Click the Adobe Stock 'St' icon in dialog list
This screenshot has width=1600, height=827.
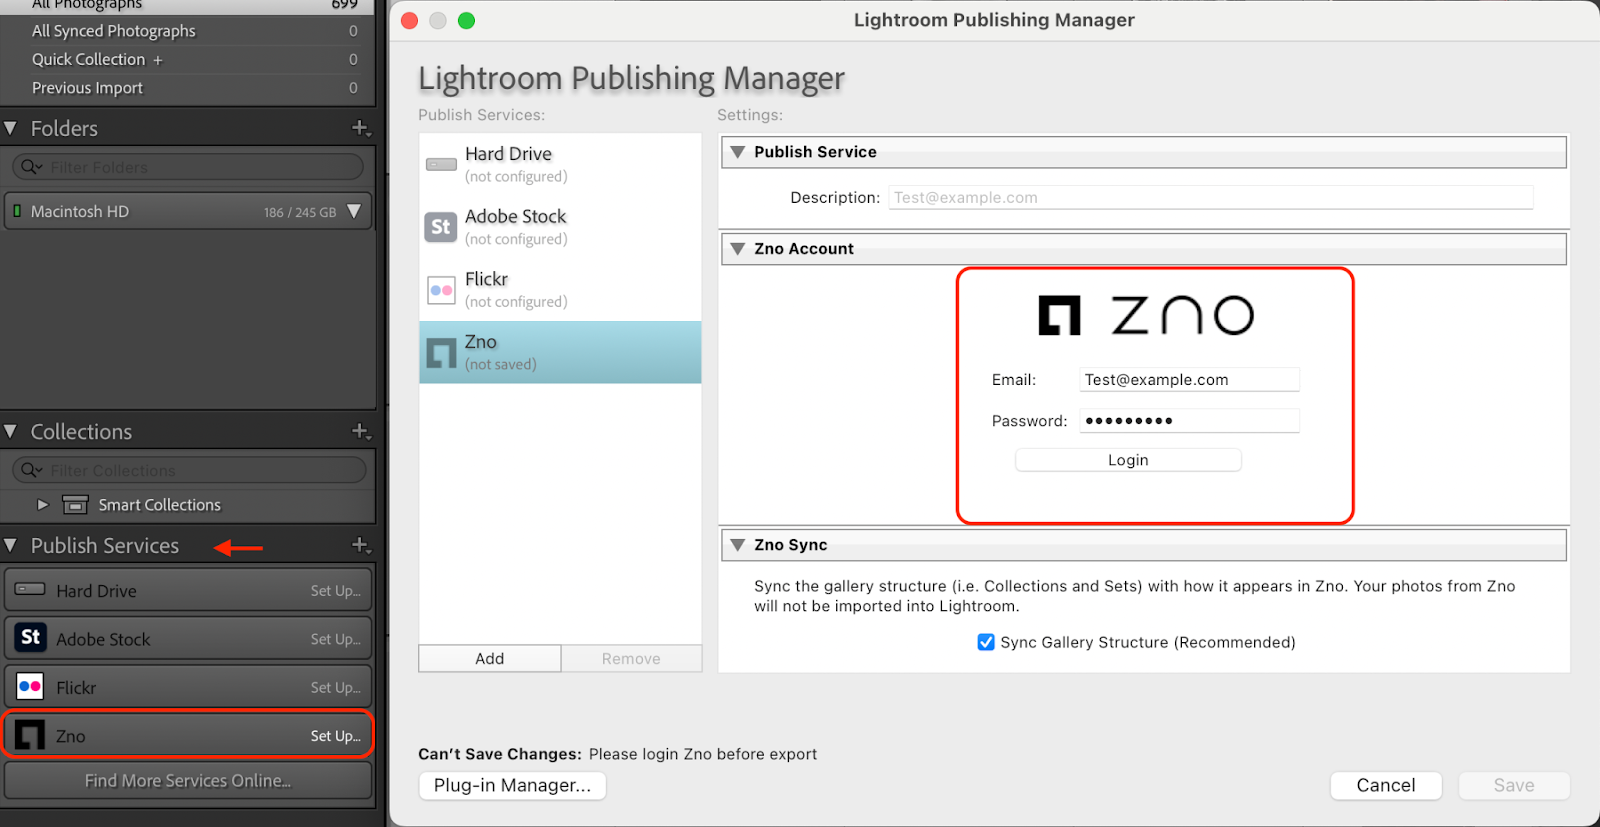click(x=441, y=227)
